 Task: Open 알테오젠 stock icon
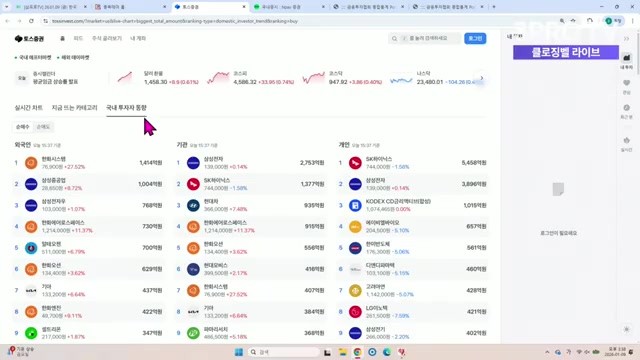[31, 248]
